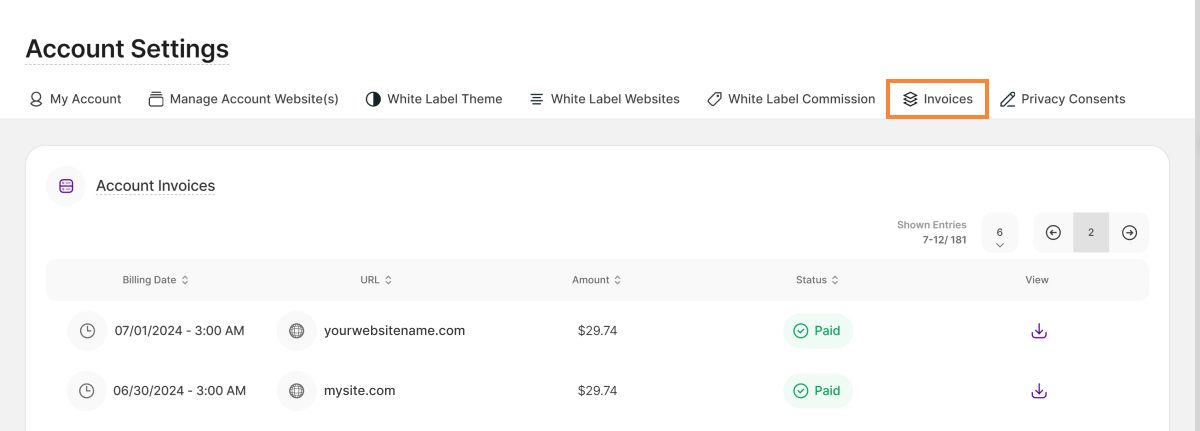The height and width of the screenshot is (431, 1200).
Task: Click globe icon beside yourwebsitename.com
Action: 296,331
